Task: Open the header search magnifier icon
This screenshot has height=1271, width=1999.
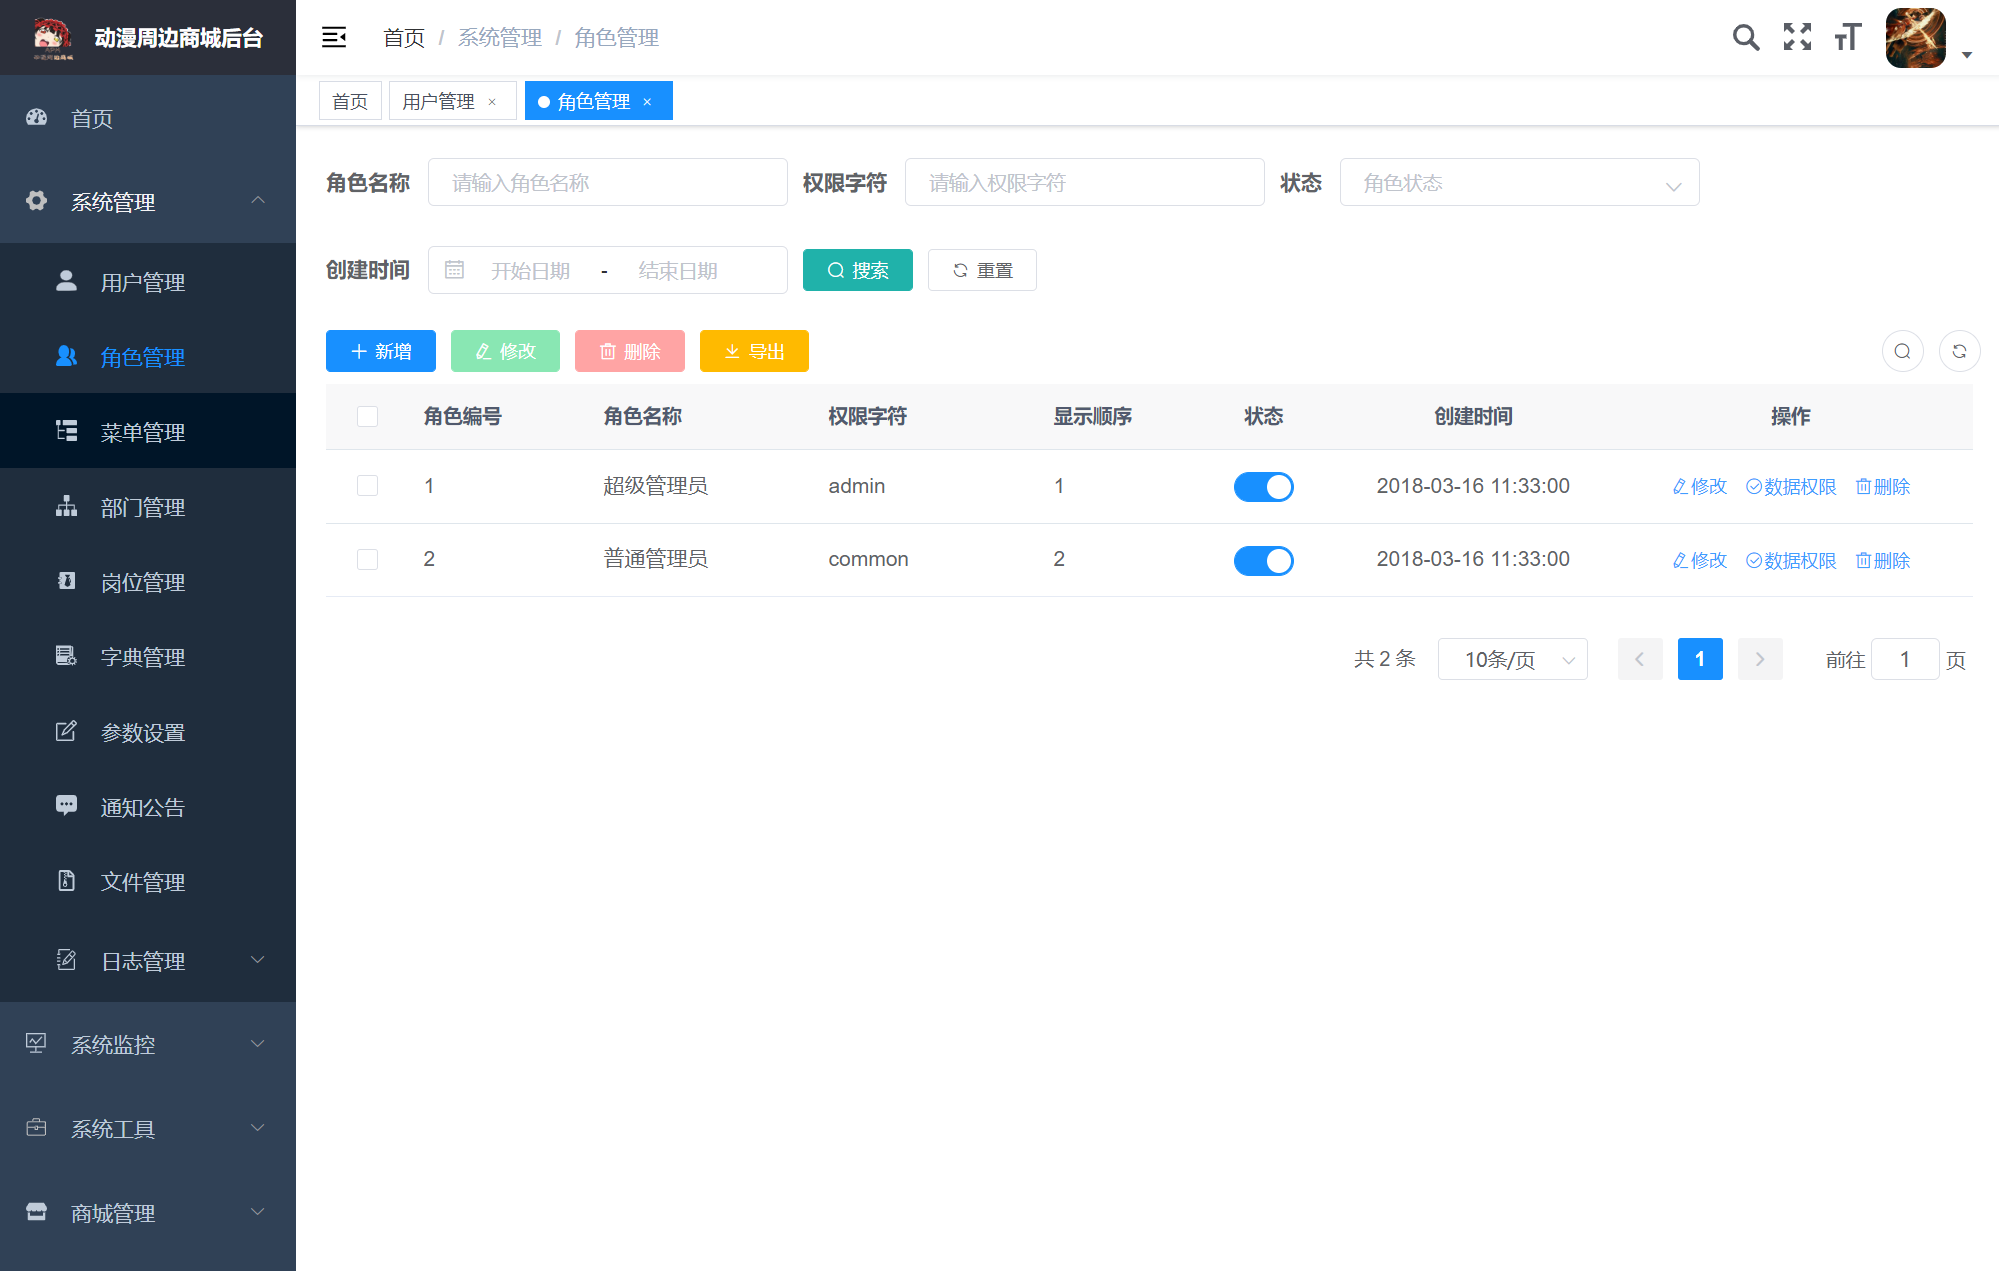Action: 1746,38
